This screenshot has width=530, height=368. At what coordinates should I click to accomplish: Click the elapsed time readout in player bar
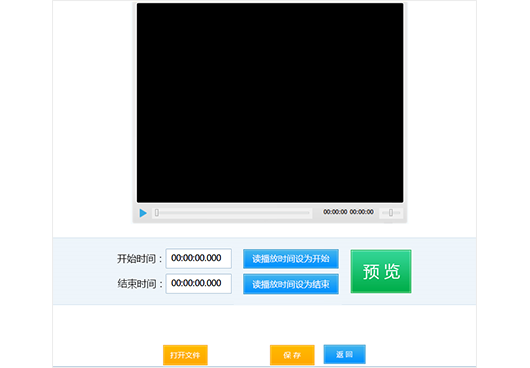pos(335,212)
